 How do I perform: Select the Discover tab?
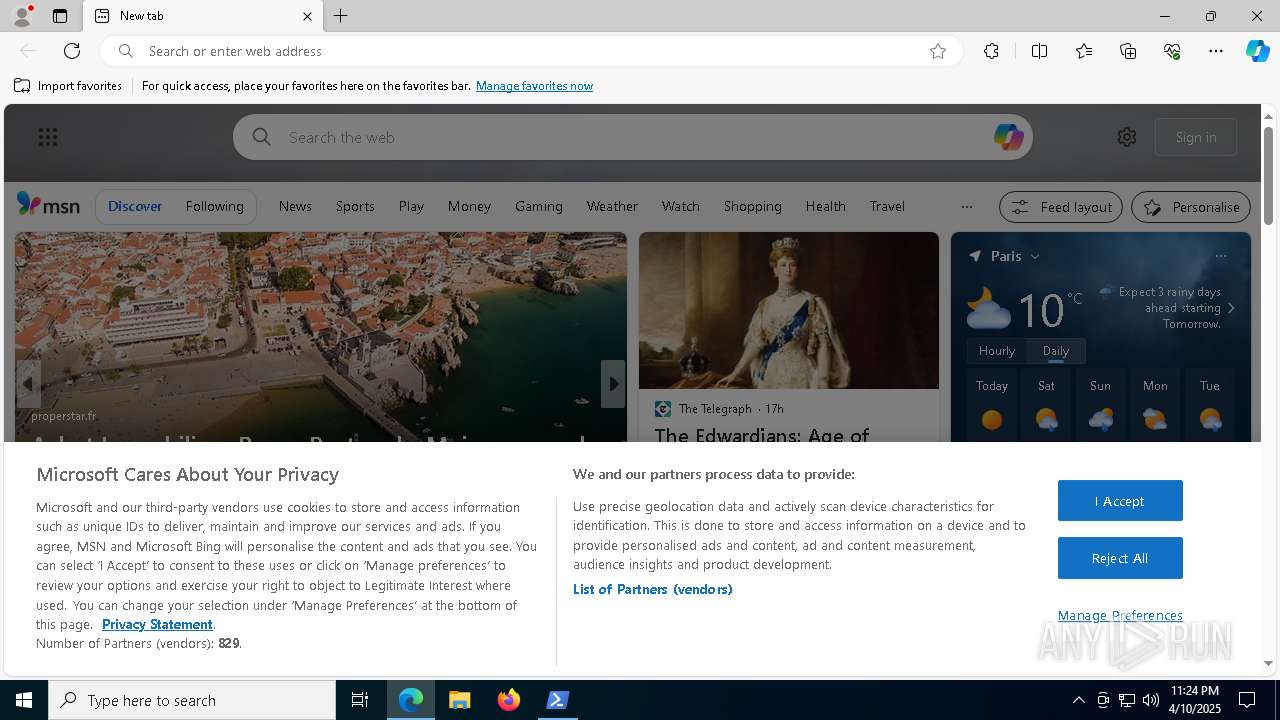click(x=135, y=206)
